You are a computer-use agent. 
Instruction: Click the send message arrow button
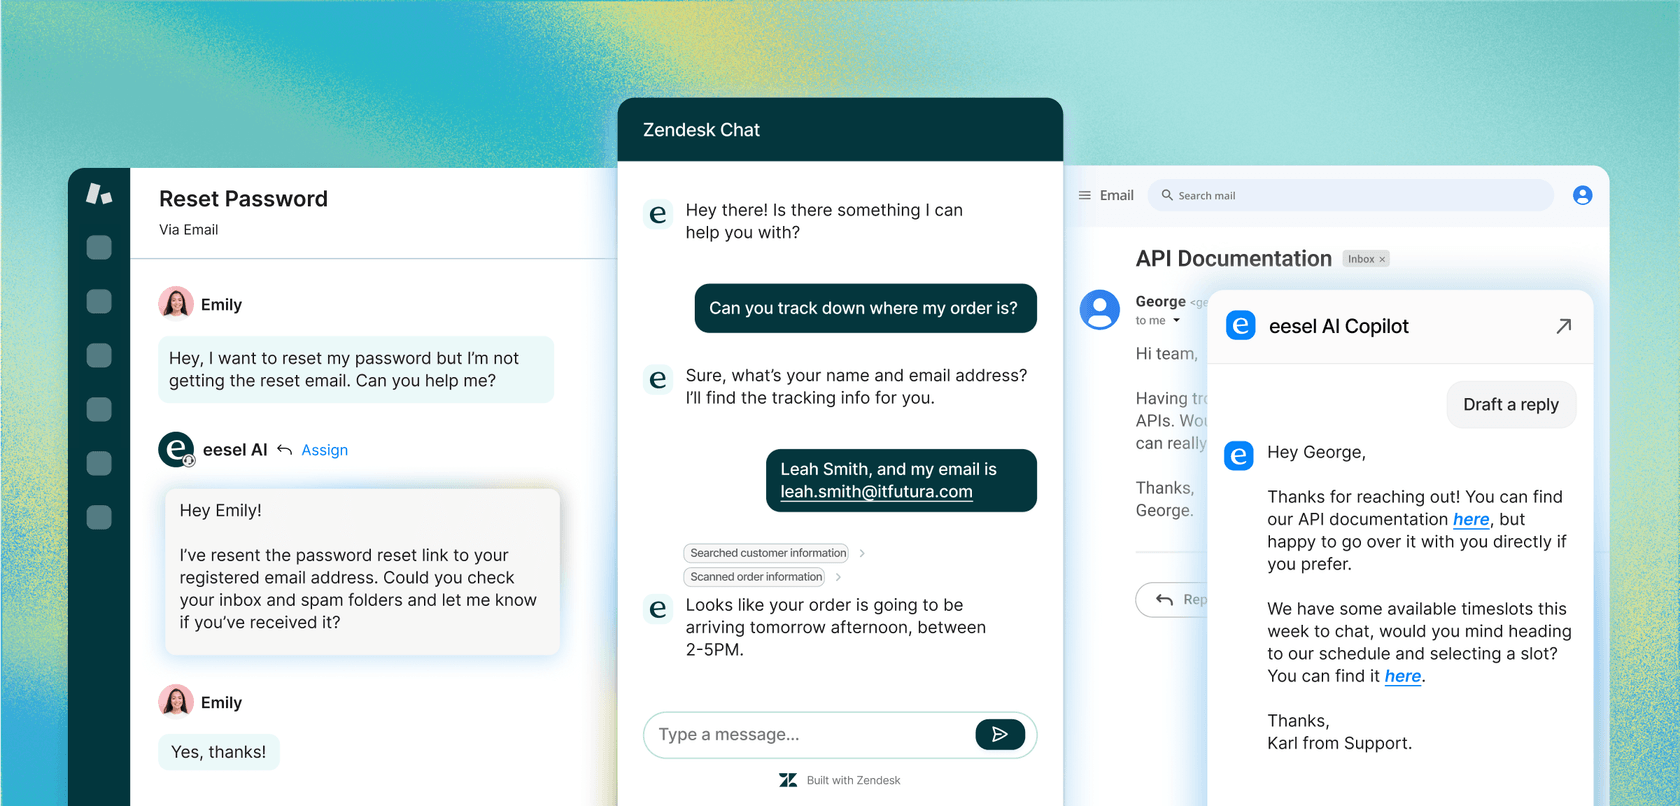[999, 734]
